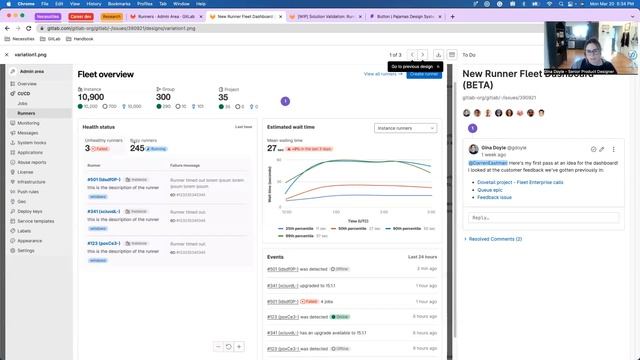Select Overview in the Admin area sidebar
This screenshot has height=360, width=640.
27,84
